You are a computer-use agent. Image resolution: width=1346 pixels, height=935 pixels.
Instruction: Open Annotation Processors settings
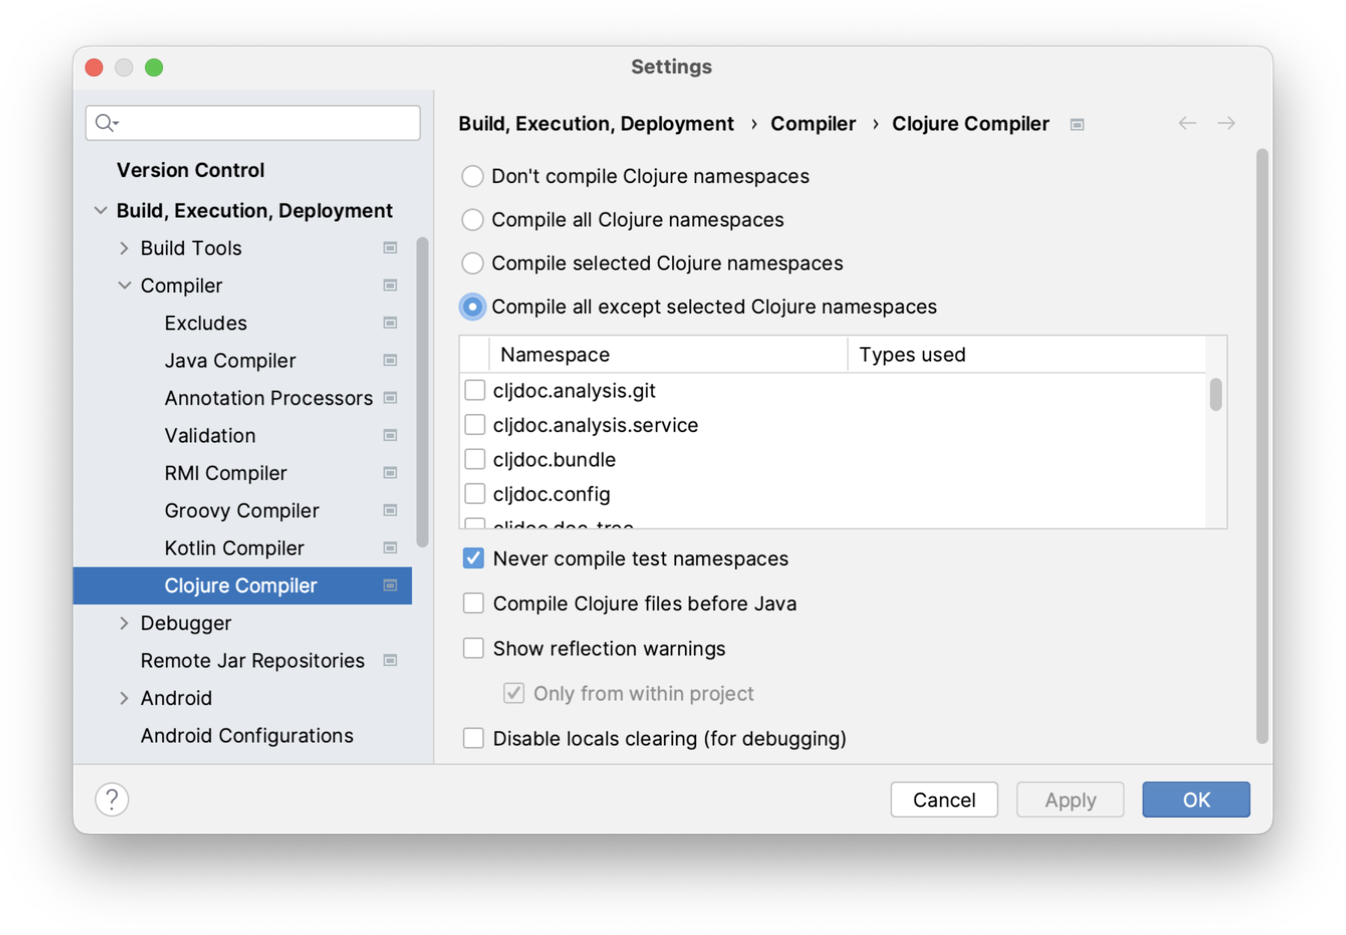point(268,398)
